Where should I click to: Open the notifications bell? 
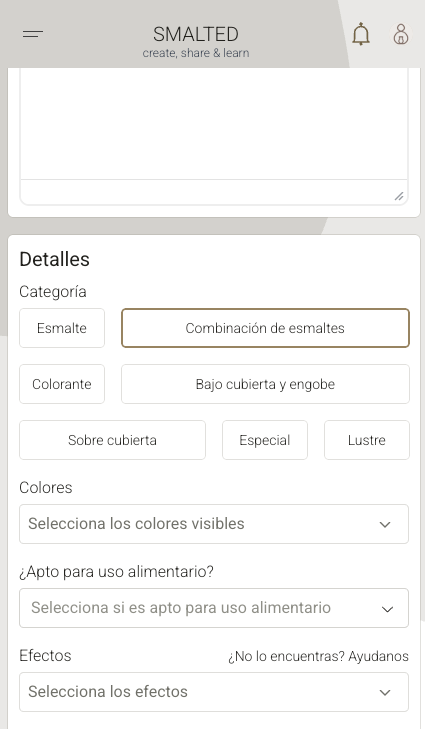pos(361,34)
